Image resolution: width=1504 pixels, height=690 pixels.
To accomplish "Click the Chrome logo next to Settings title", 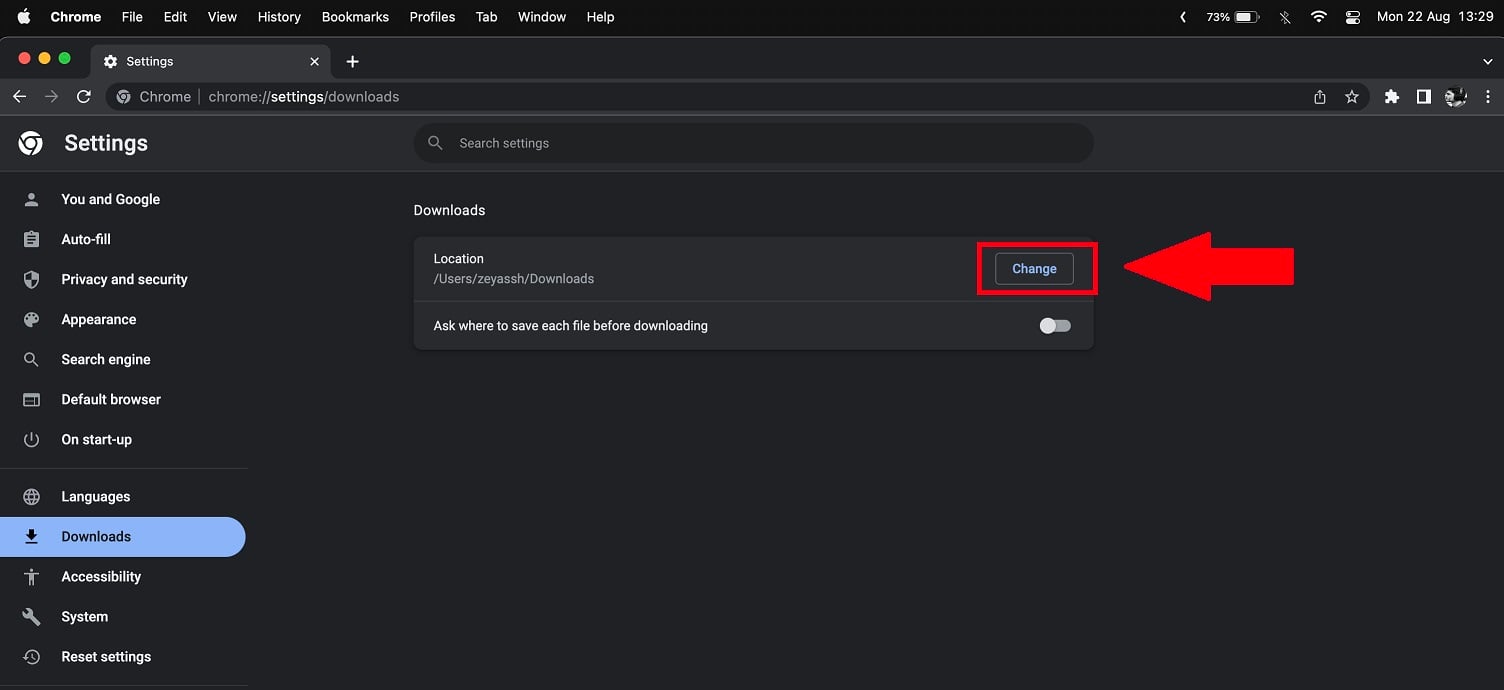I will [x=31, y=143].
